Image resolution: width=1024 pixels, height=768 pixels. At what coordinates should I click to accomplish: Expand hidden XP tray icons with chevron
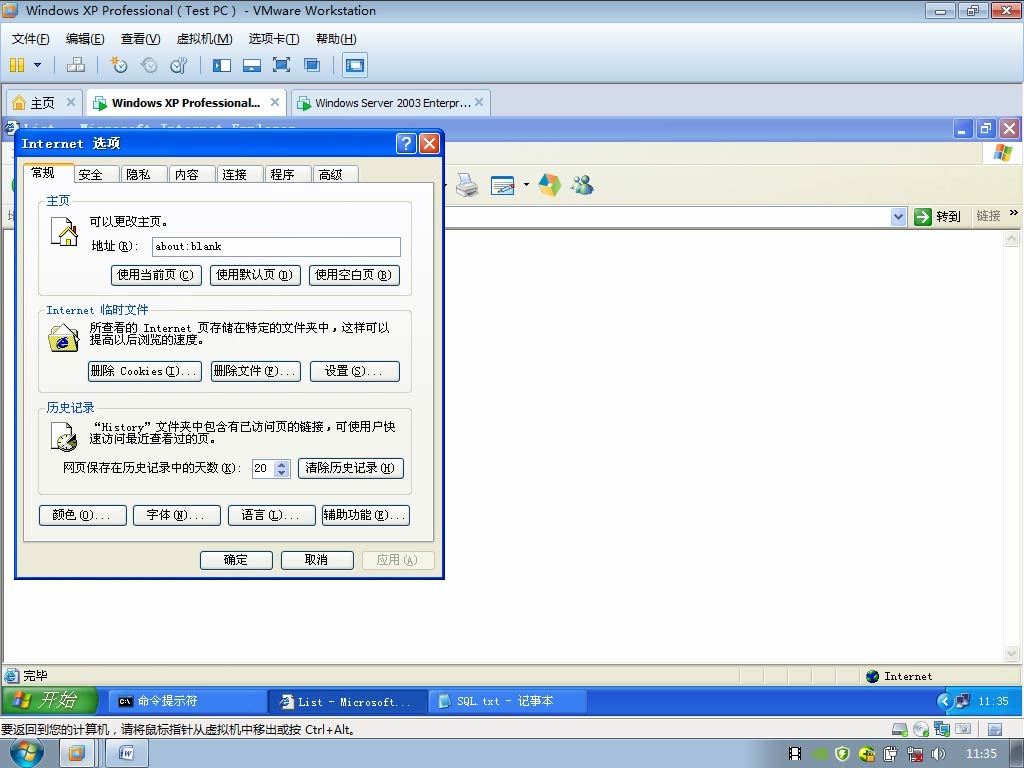[944, 701]
